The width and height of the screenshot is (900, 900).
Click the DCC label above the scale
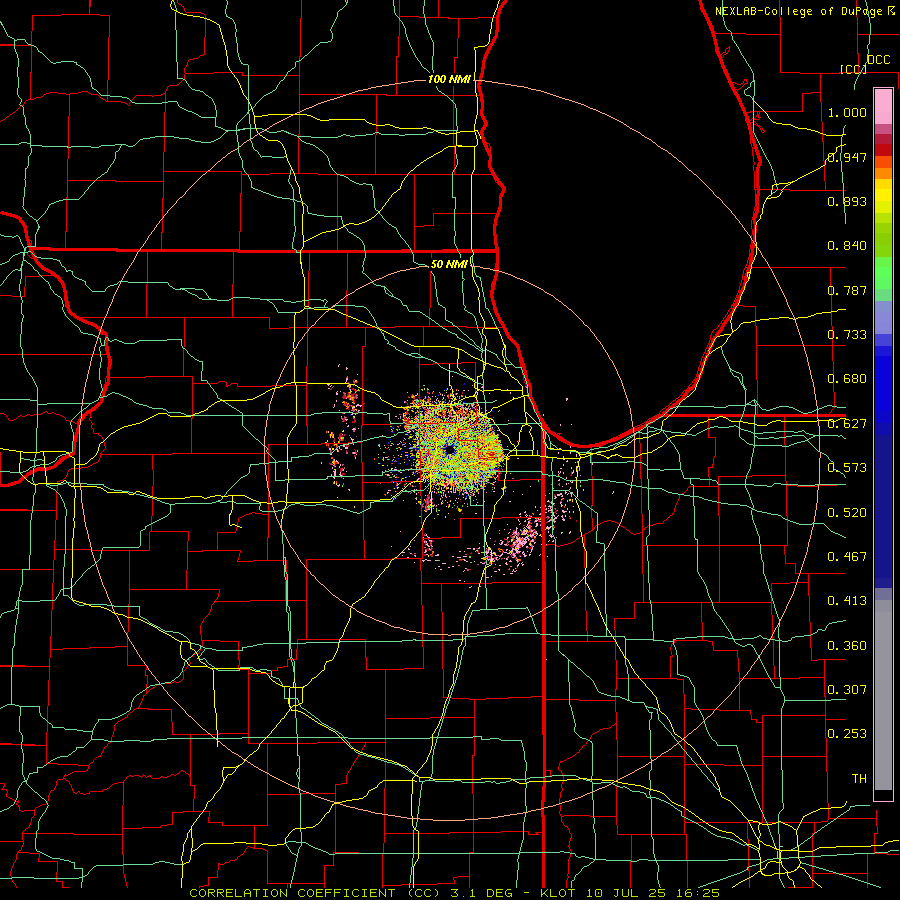click(878, 59)
